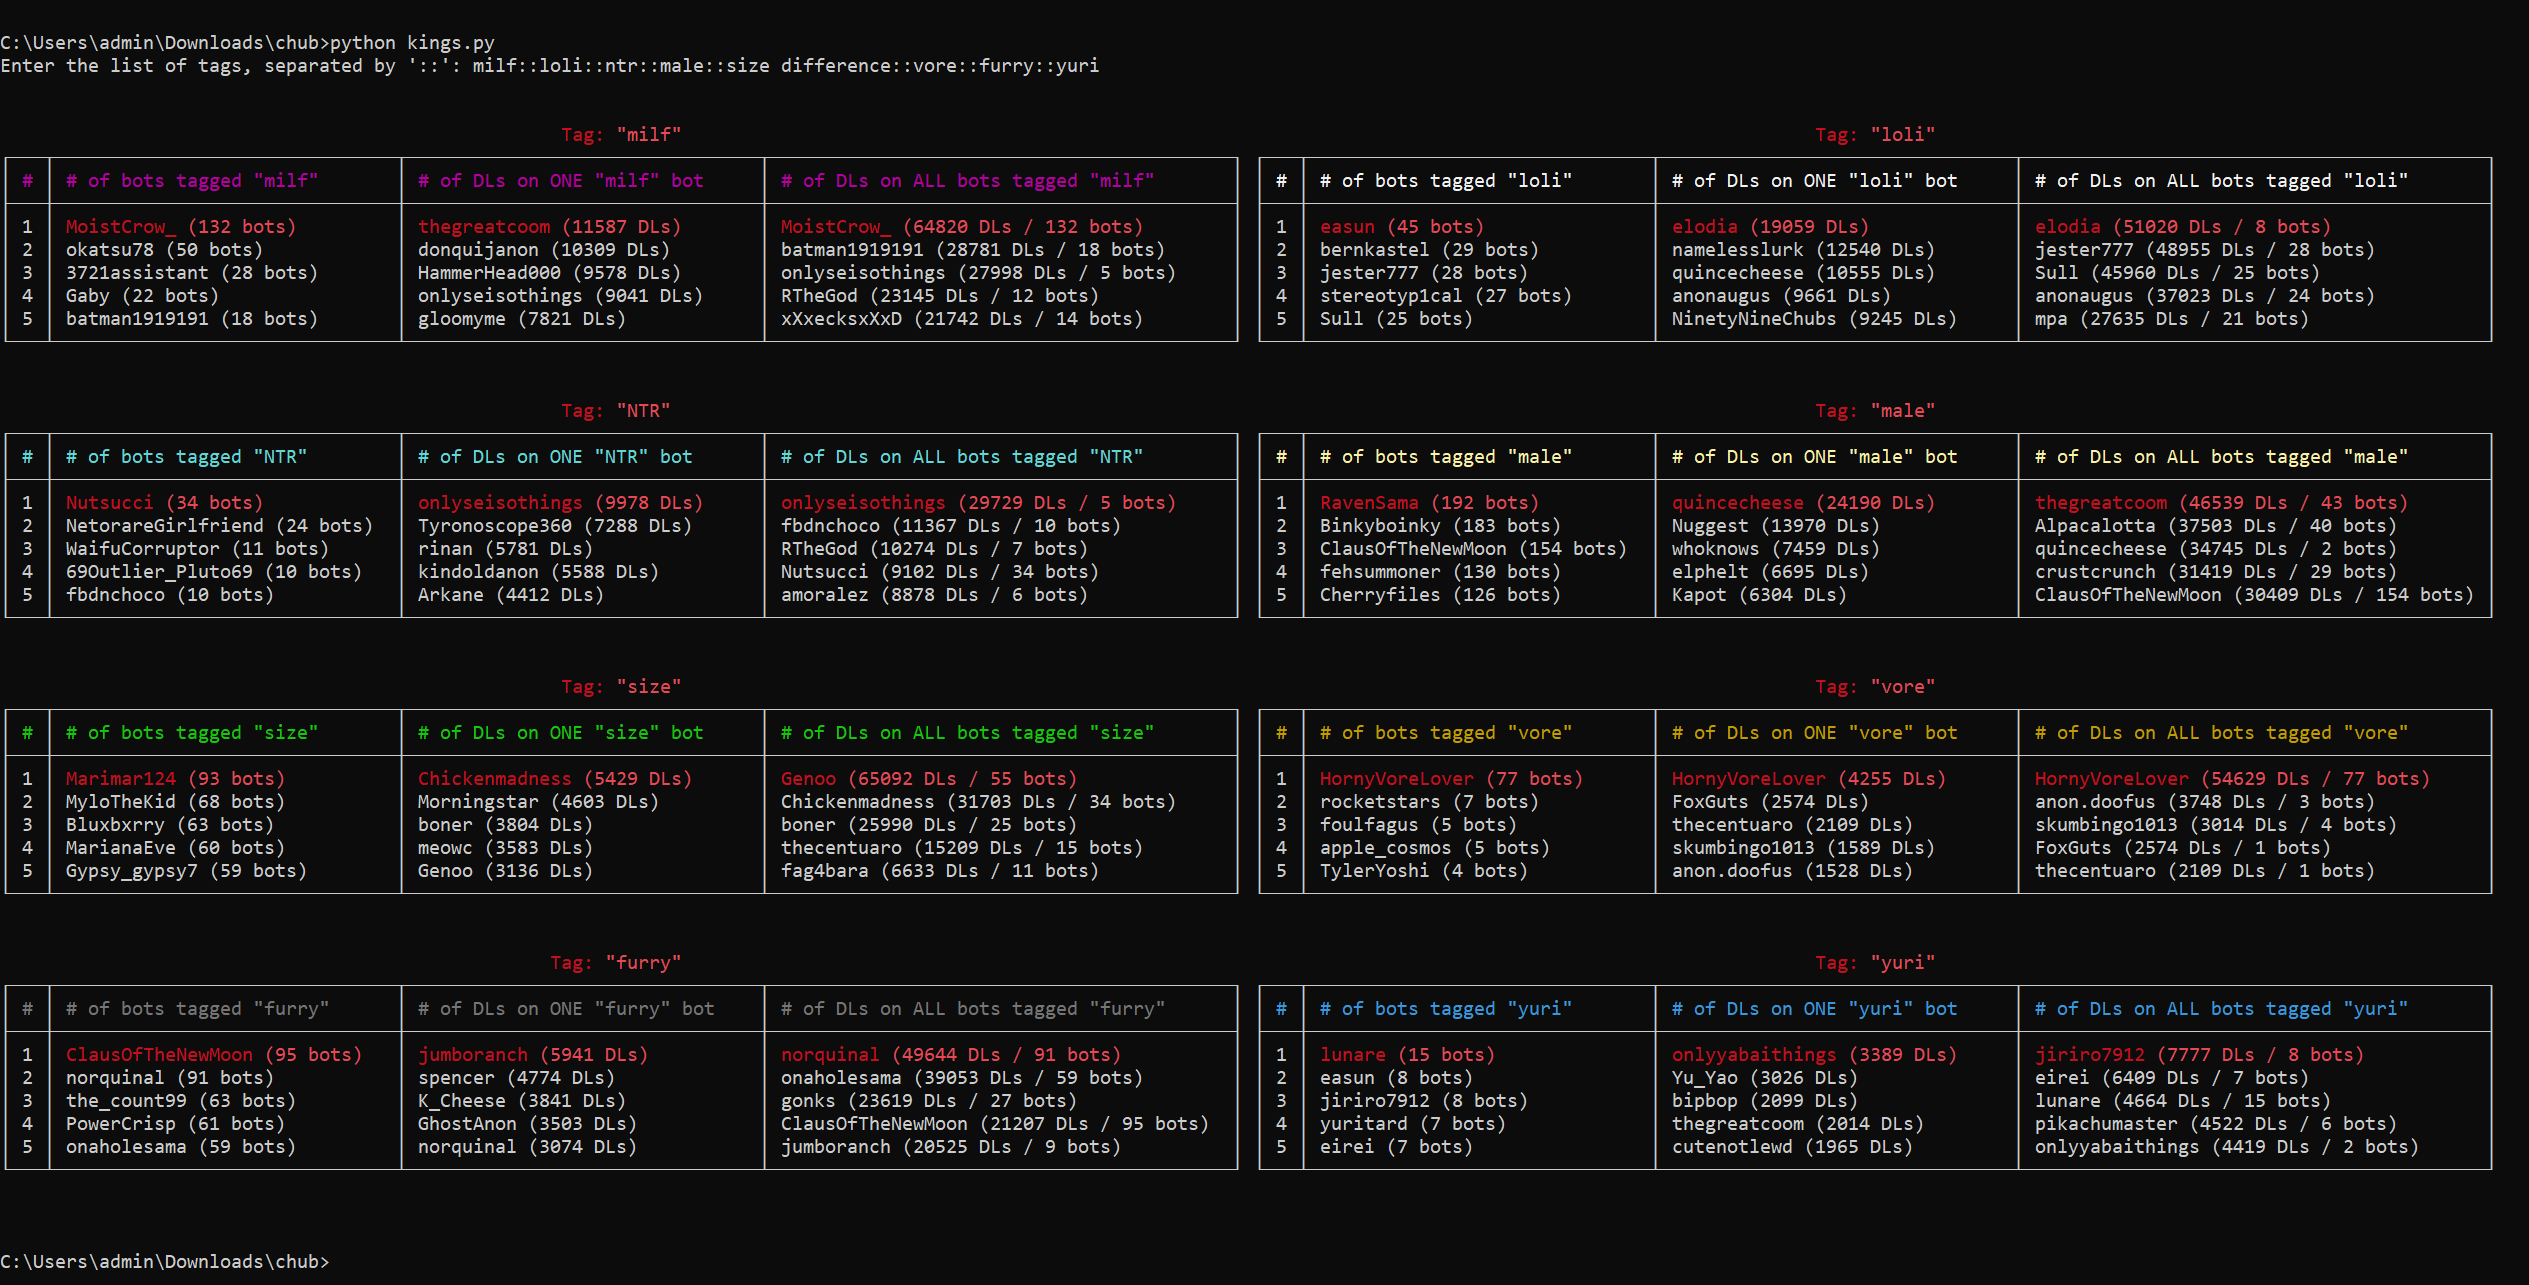
Task: Click 'Nuggest (13970 DLs)' entry
Action: (1776, 525)
